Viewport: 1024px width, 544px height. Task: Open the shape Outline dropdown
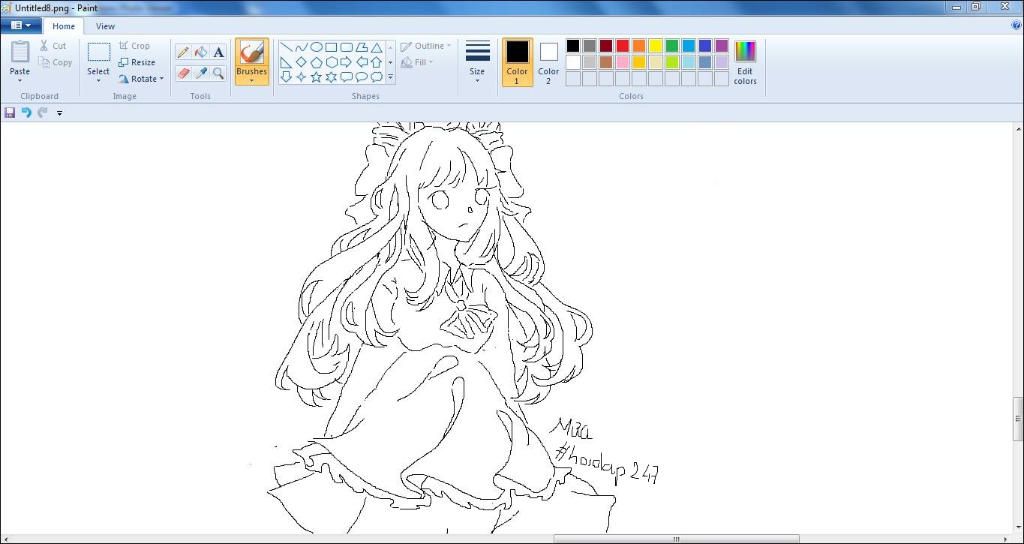tap(426, 46)
